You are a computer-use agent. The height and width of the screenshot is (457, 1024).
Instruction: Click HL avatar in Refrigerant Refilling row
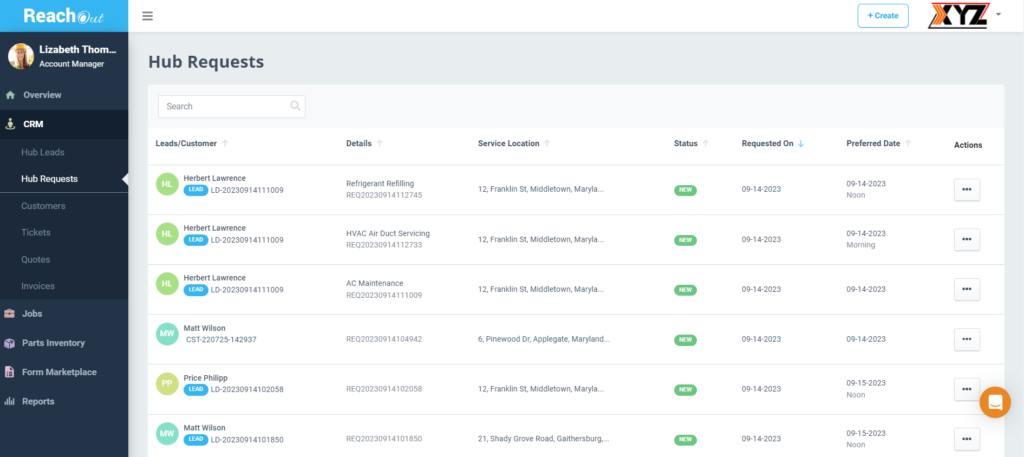click(x=167, y=184)
